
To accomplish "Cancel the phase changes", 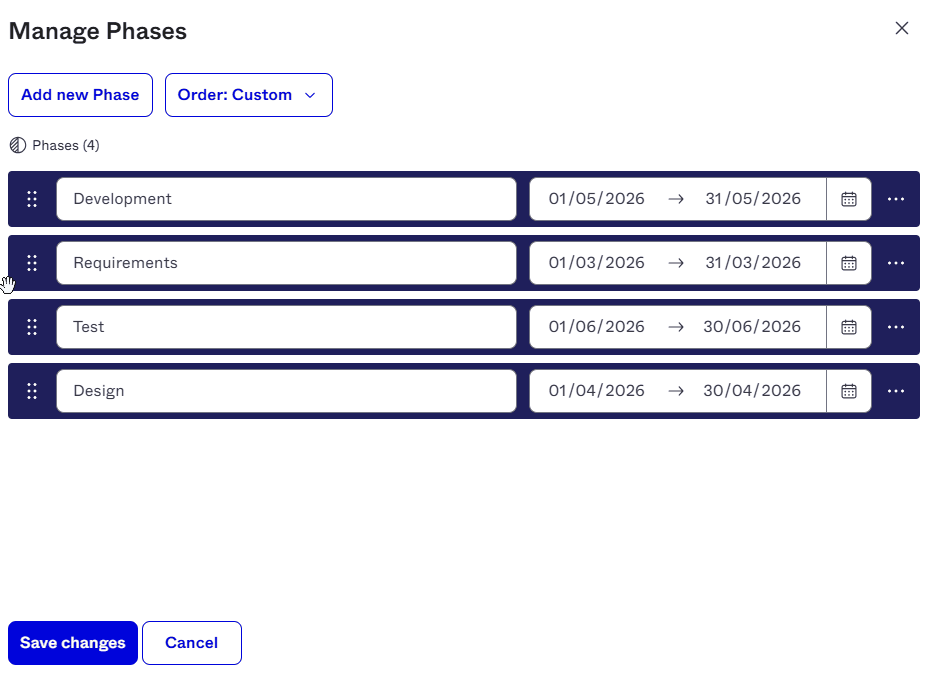I will tap(192, 643).
